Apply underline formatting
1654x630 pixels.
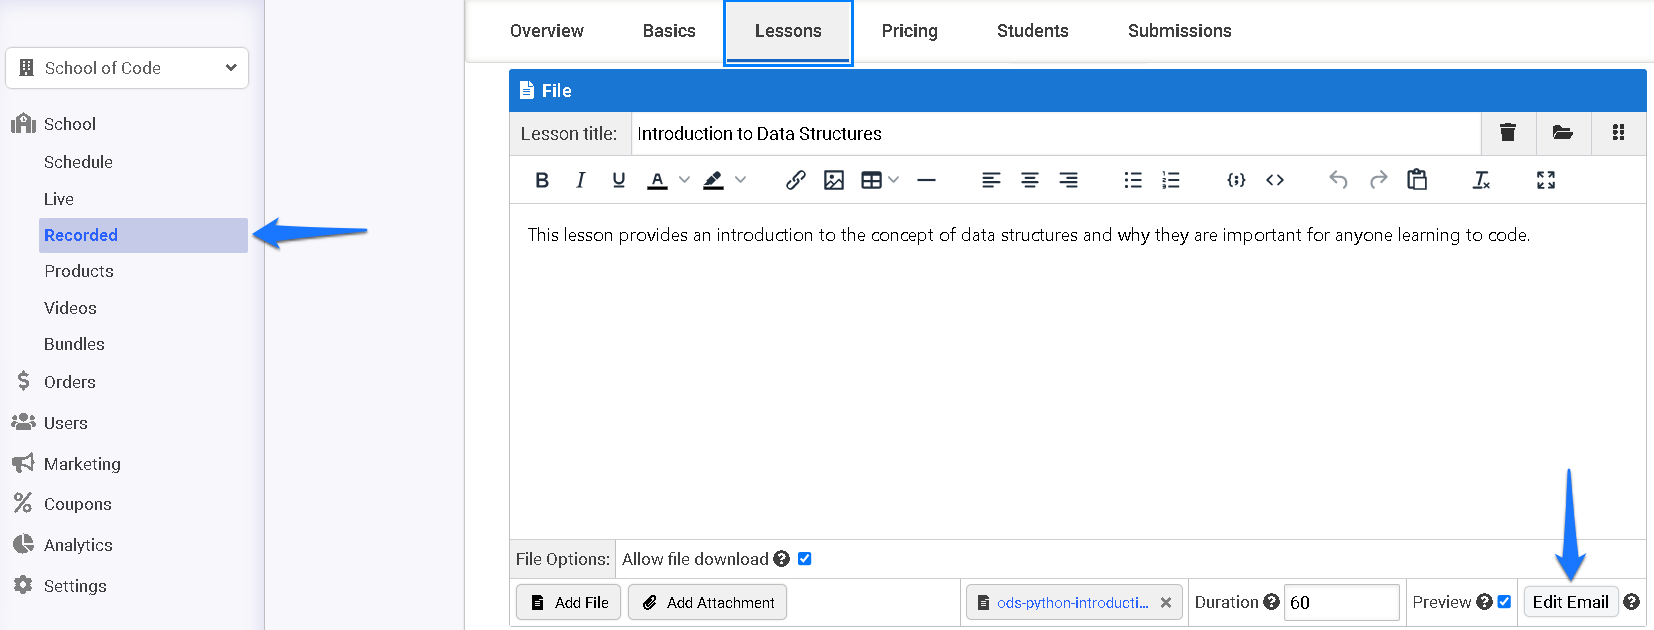619,180
